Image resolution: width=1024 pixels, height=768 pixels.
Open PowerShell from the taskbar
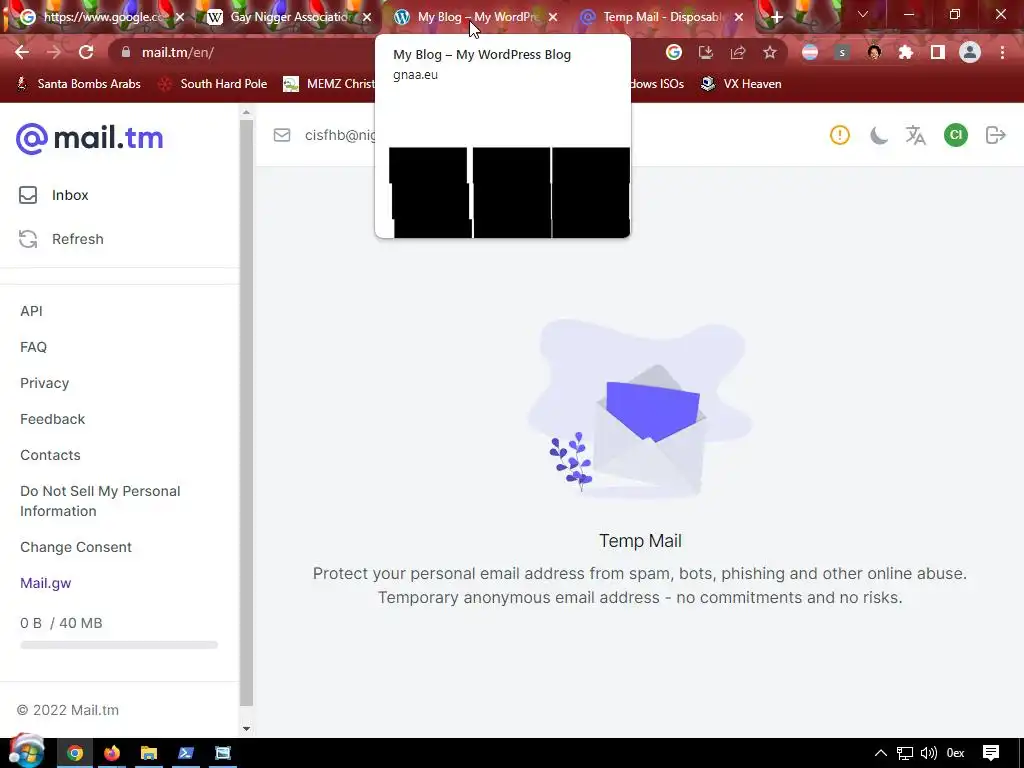[x=186, y=753]
